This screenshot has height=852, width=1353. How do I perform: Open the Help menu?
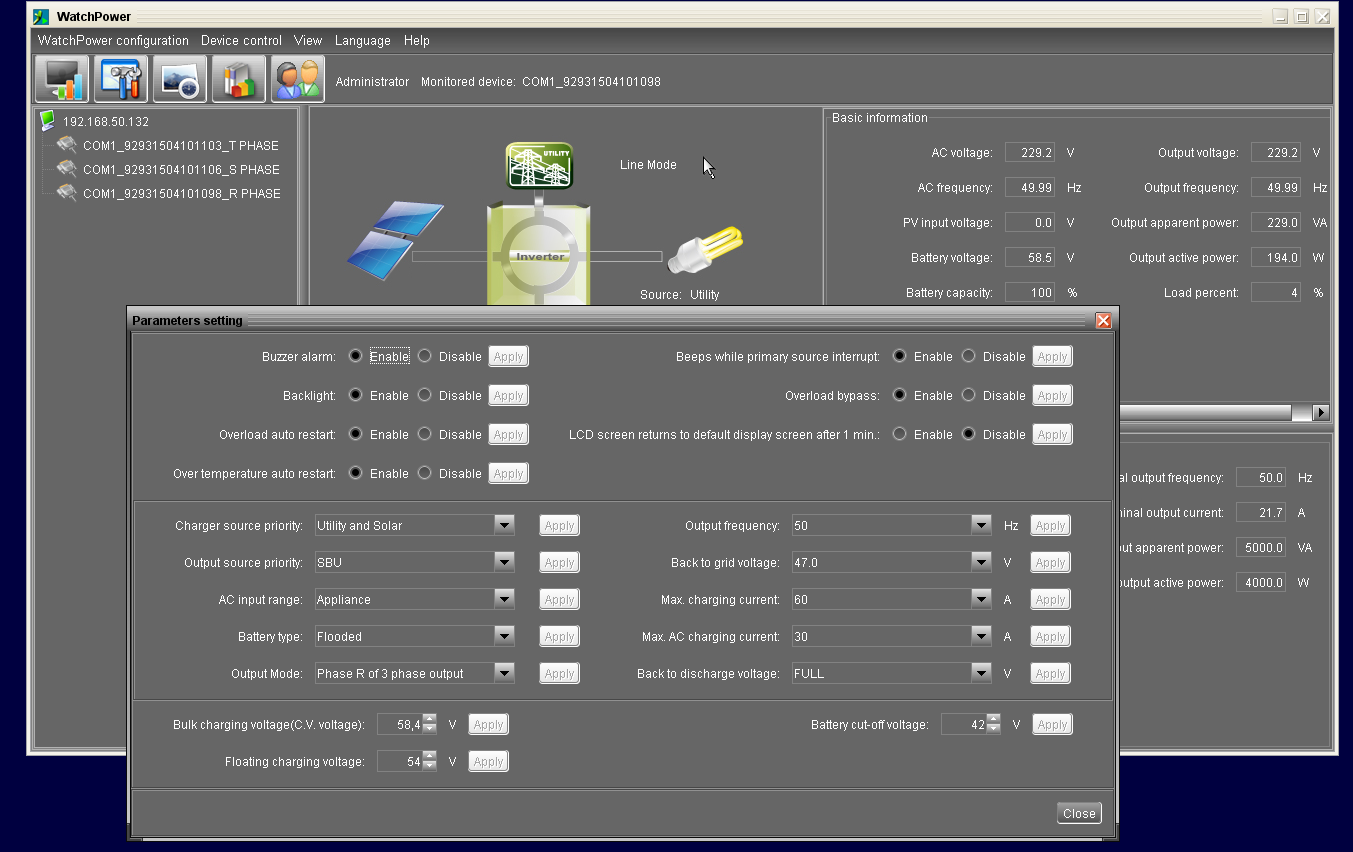[417, 41]
